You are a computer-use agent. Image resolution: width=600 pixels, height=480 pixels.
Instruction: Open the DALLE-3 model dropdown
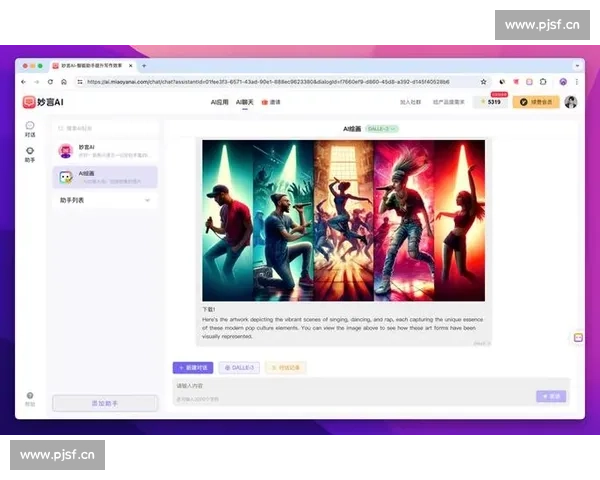382,129
